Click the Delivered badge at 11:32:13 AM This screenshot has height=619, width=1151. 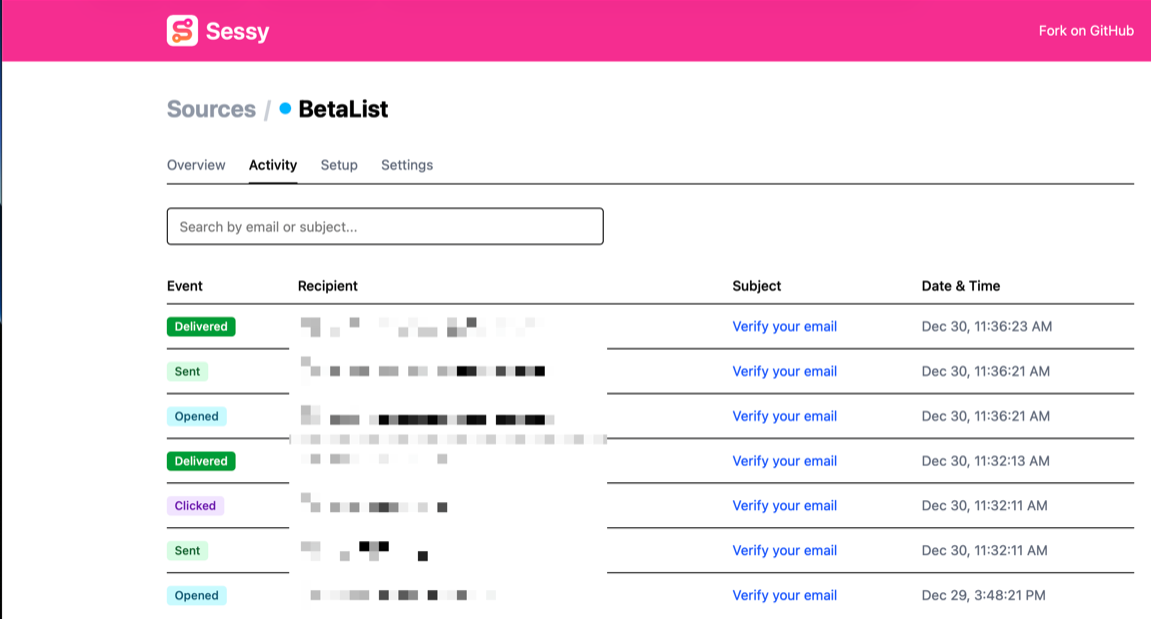pos(201,461)
